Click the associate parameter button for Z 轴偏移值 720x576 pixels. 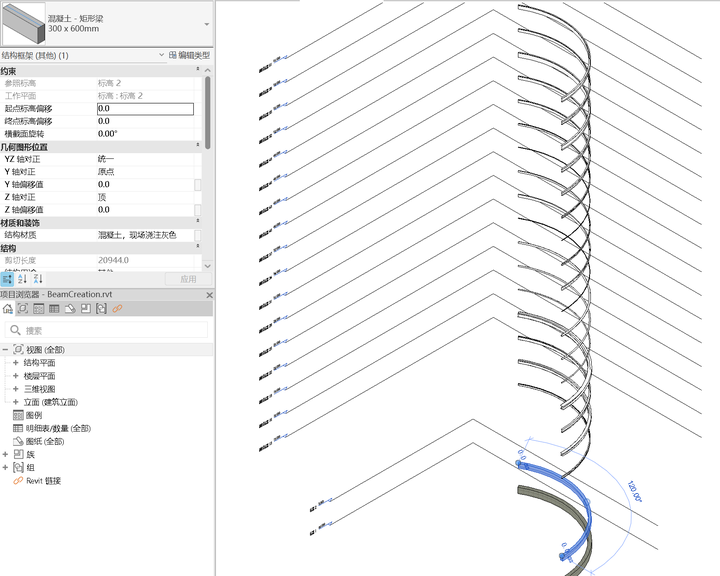(198, 210)
